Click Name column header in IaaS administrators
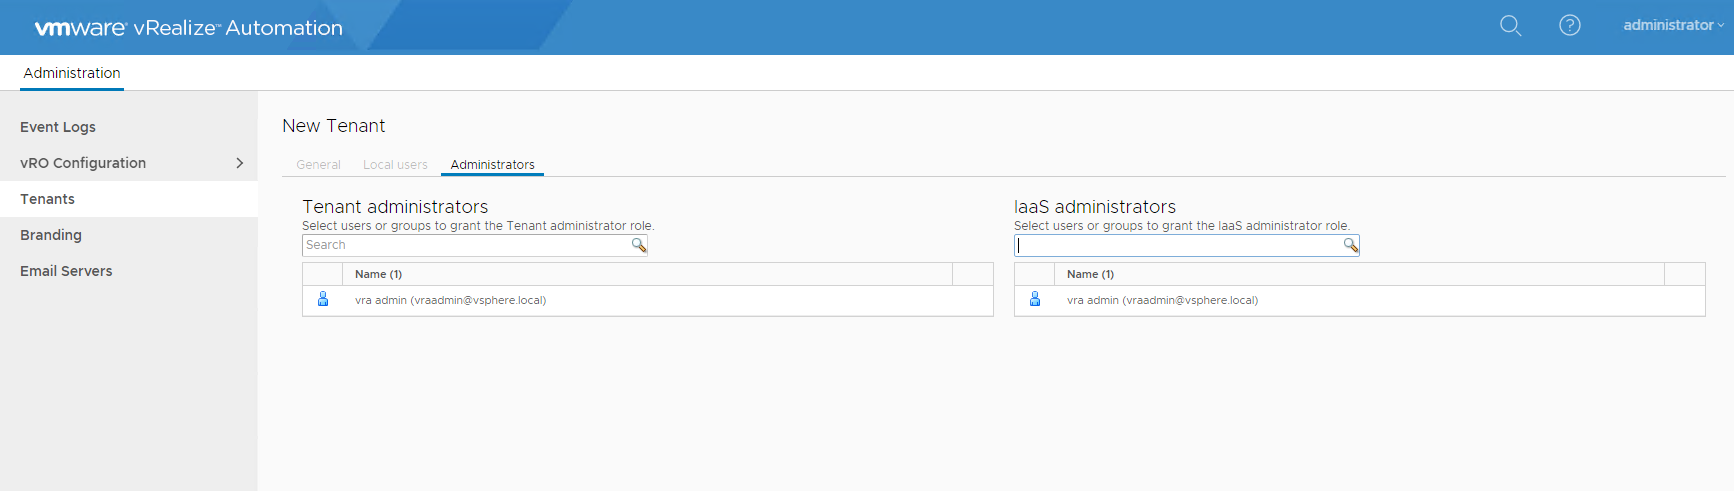The width and height of the screenshot is (1734, 491). 1090,274
